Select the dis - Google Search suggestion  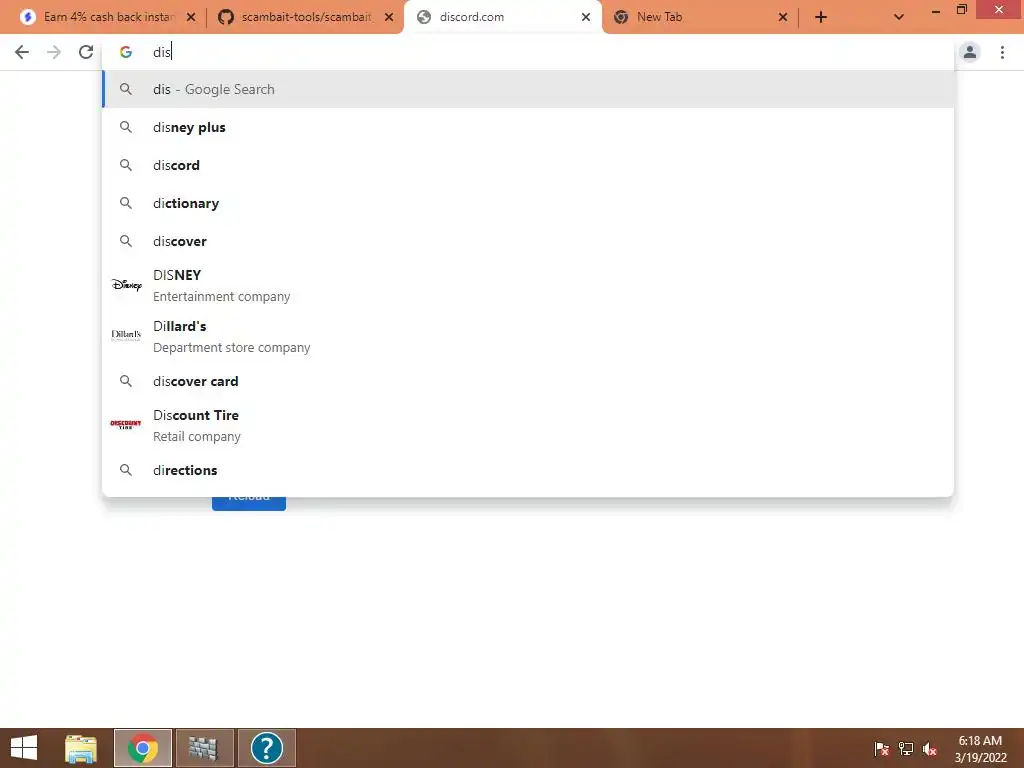(528, 89)
